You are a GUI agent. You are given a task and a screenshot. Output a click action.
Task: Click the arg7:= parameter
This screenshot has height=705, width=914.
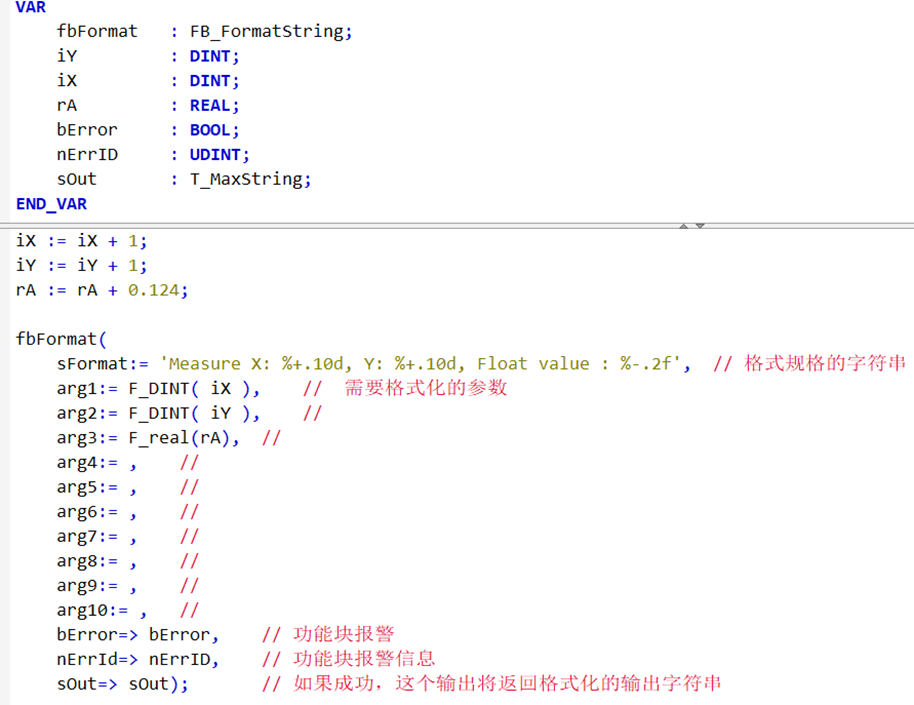pyautogui.click(x=87, y=536)
